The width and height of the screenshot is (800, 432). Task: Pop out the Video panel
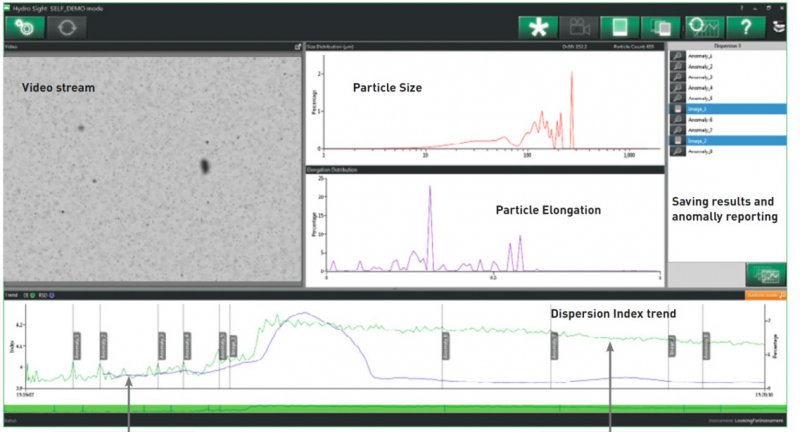[297, 47]
